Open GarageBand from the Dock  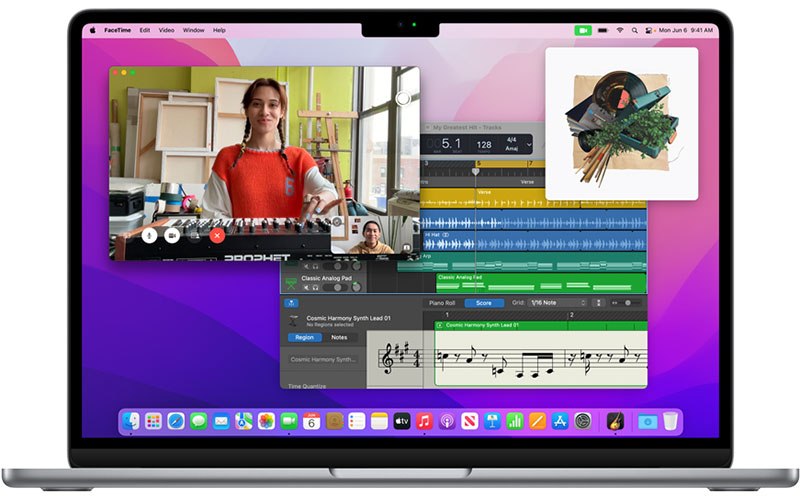pos(613,422)
